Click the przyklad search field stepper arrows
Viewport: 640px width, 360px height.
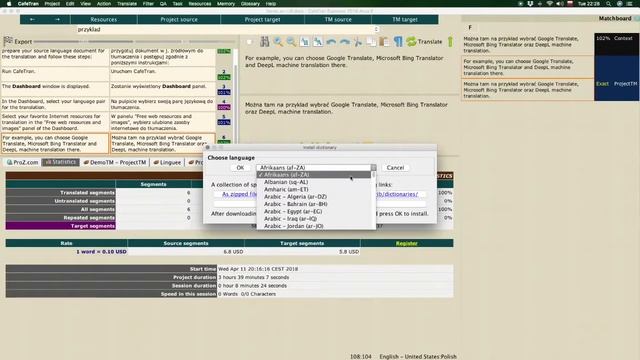point(376,29)
